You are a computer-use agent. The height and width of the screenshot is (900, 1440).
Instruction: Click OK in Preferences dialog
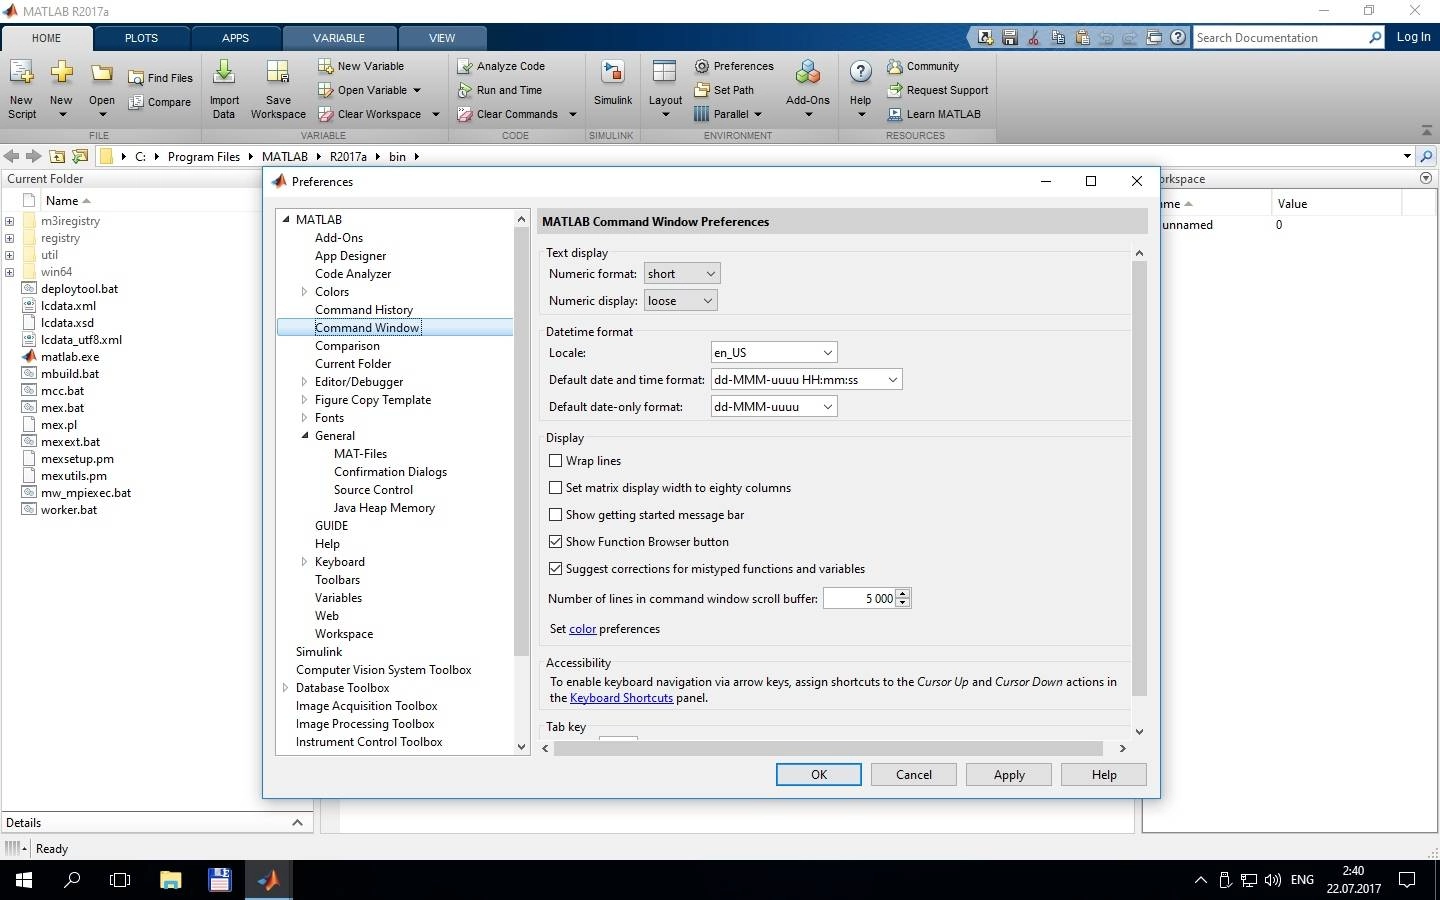[819, 775]
